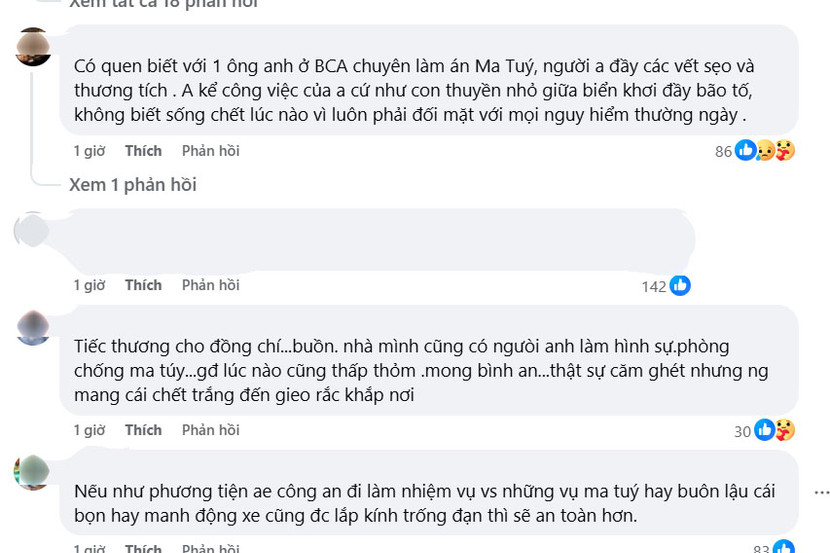The height and width of the screenshot is (553, 830).
Task: Open profile picture of BCA comment author
Action: click(x=34, y=47)
